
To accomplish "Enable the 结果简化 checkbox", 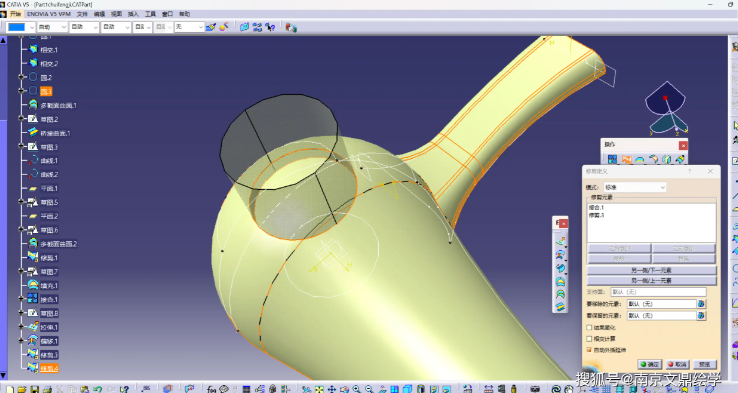I will [x=589, y=327].
